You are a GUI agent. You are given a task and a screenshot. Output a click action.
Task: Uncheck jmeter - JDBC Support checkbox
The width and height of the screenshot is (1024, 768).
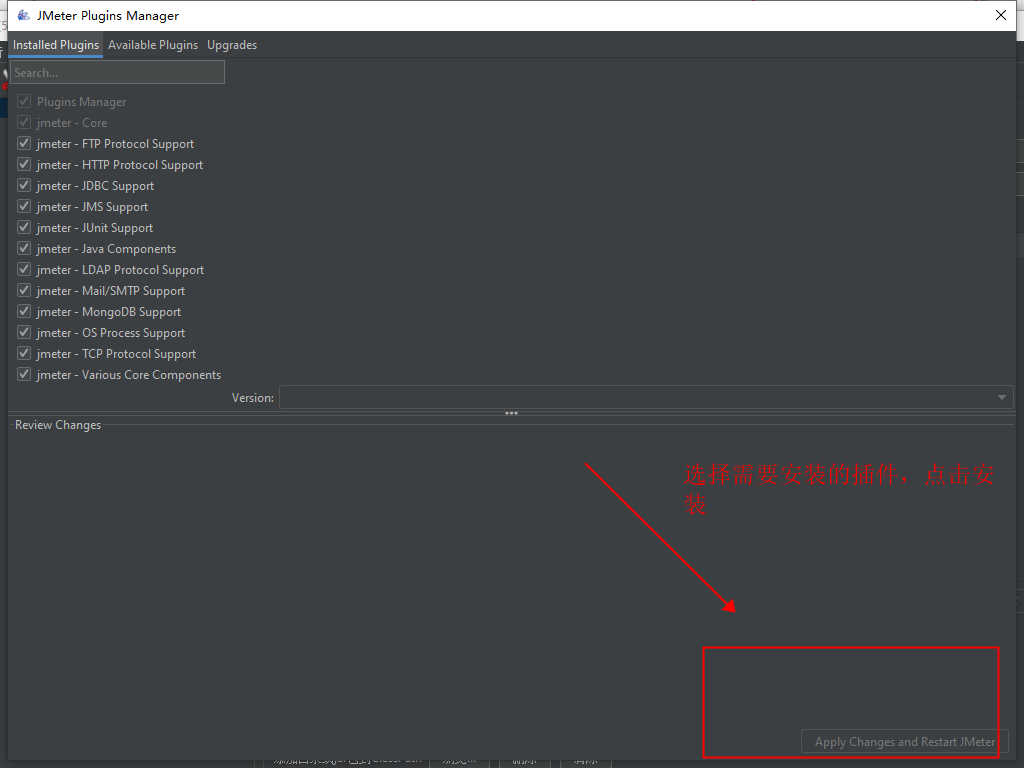[24, 185]
